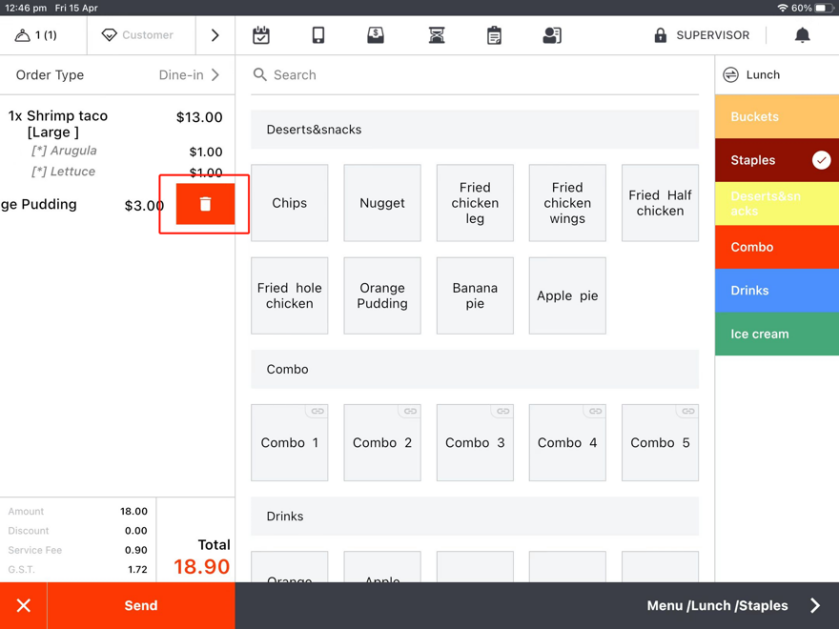Screen dimensions: 839x630
Task: Add Combo 3 to the order
Action: tap(475, 443)
